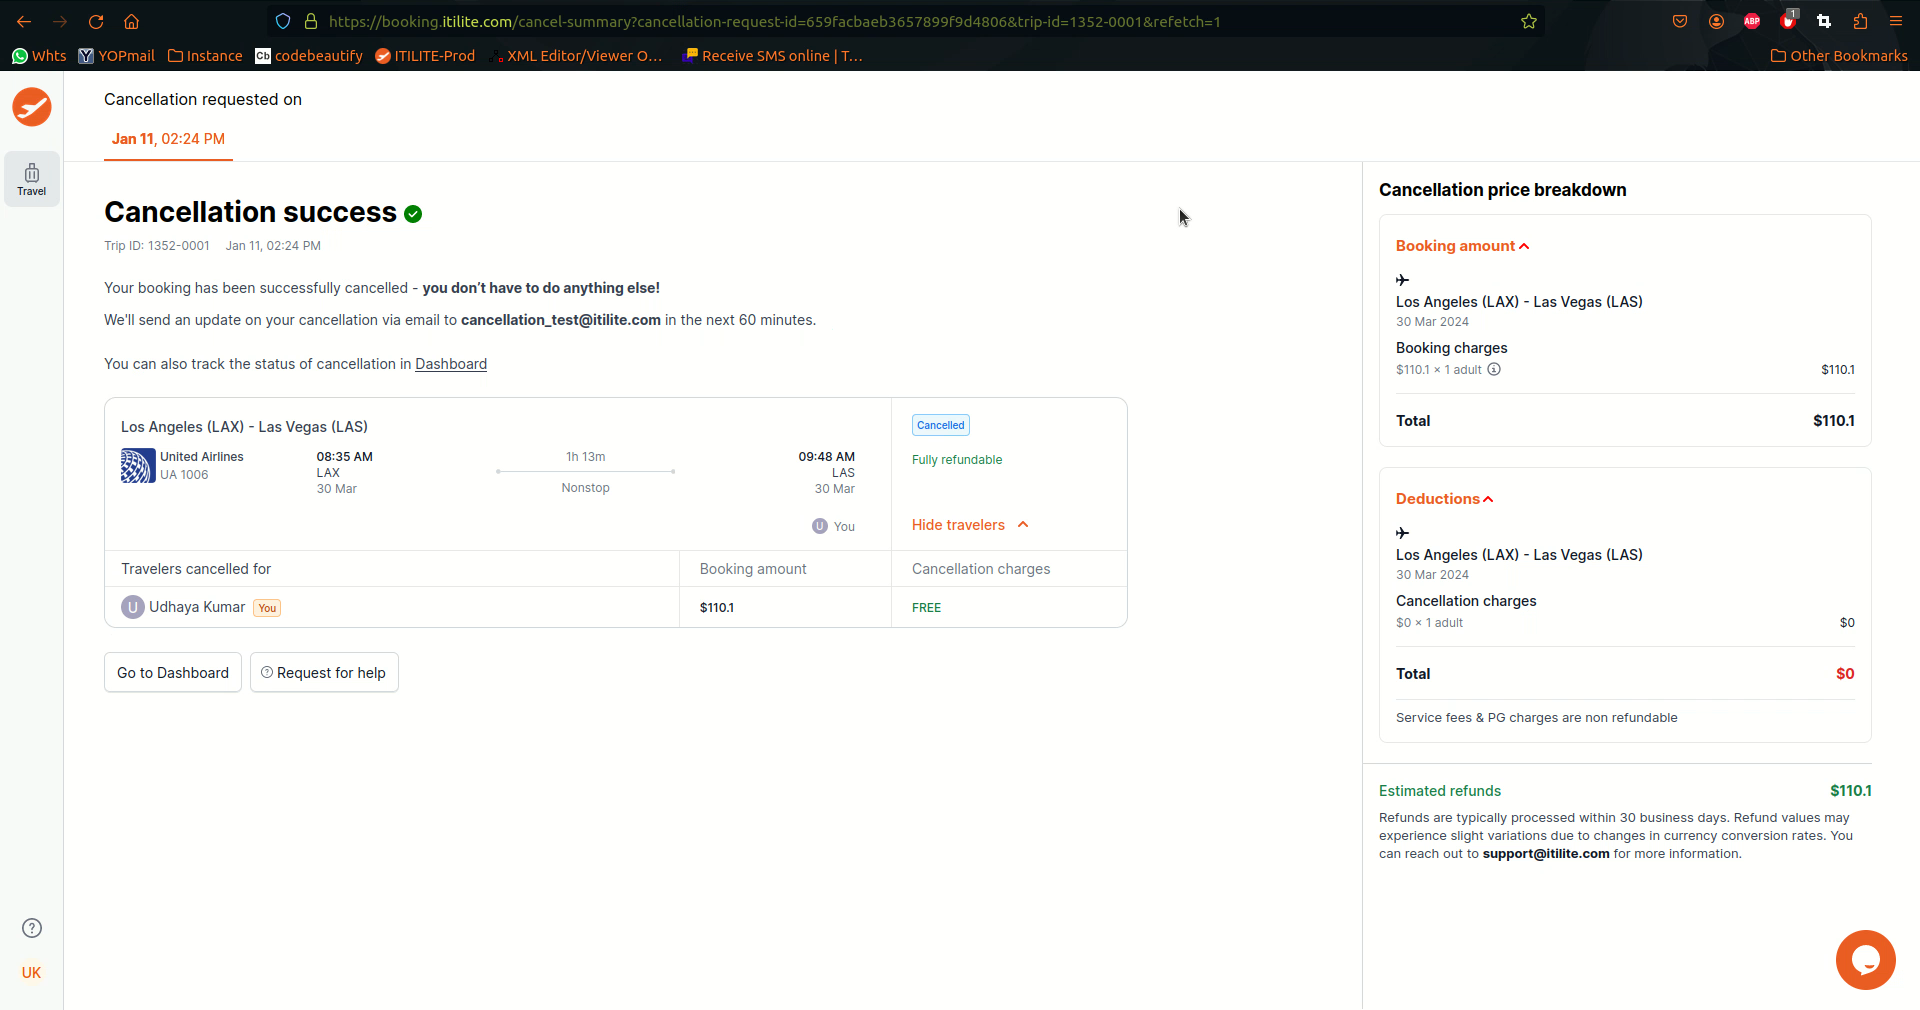Click the info icon beside 1 adult
Screen dimensions: 1920x1010
pyautogui.click(x=1494, y=369)
